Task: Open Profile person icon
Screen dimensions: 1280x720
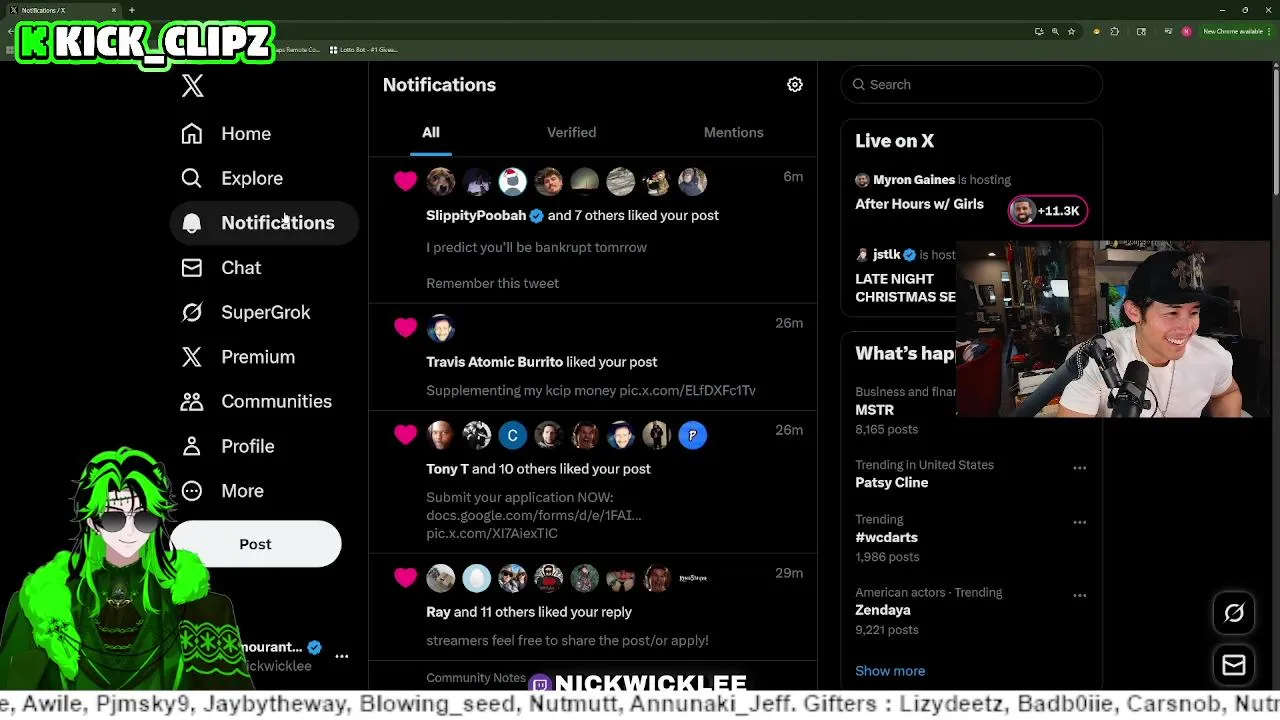Action: coord(191,446)
